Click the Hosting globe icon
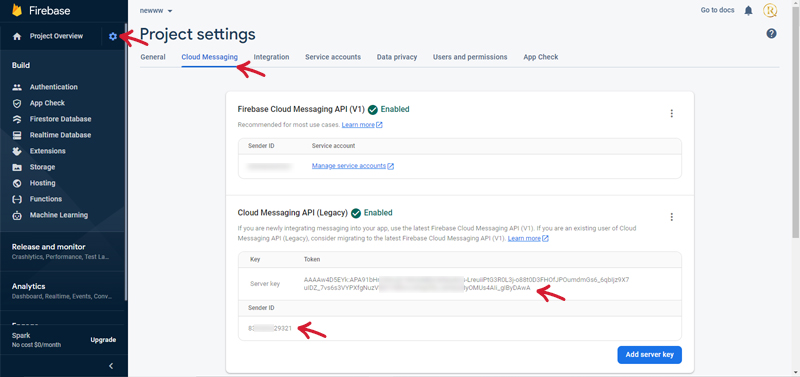 17,183
